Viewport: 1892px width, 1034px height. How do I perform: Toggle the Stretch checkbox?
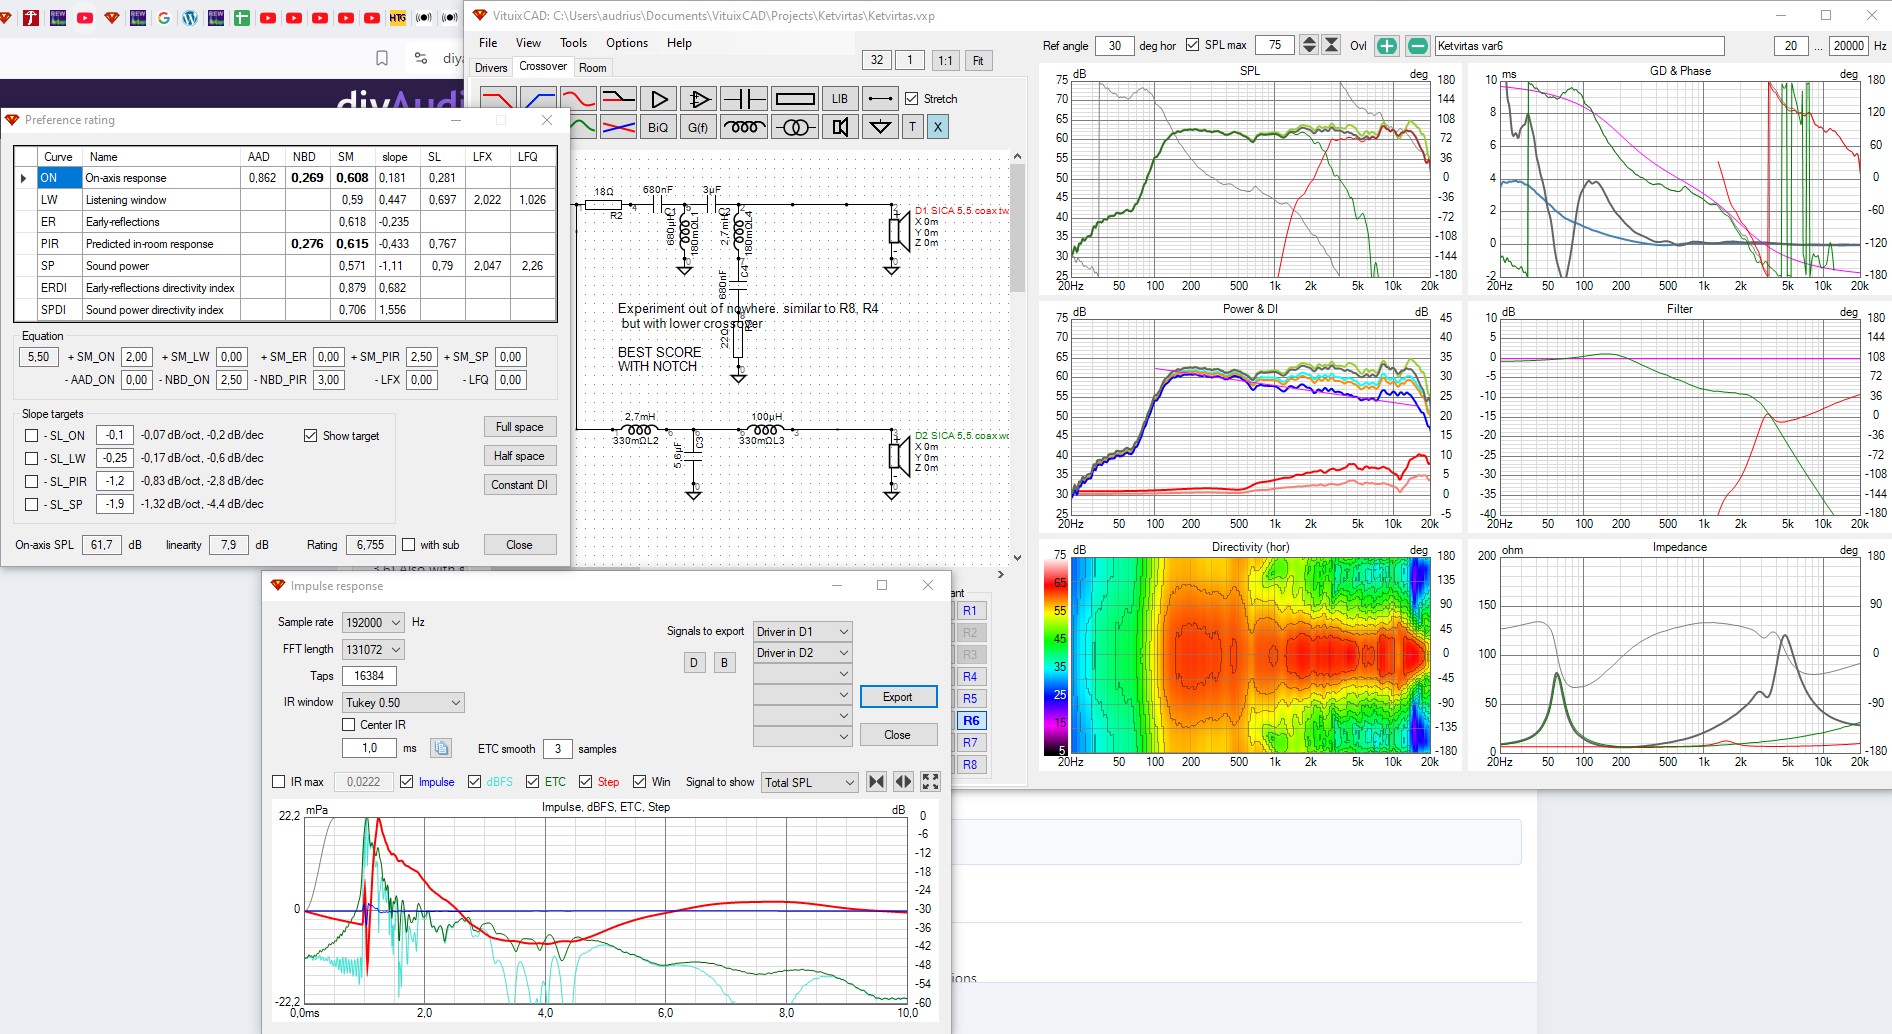click(x=911, y=99)
